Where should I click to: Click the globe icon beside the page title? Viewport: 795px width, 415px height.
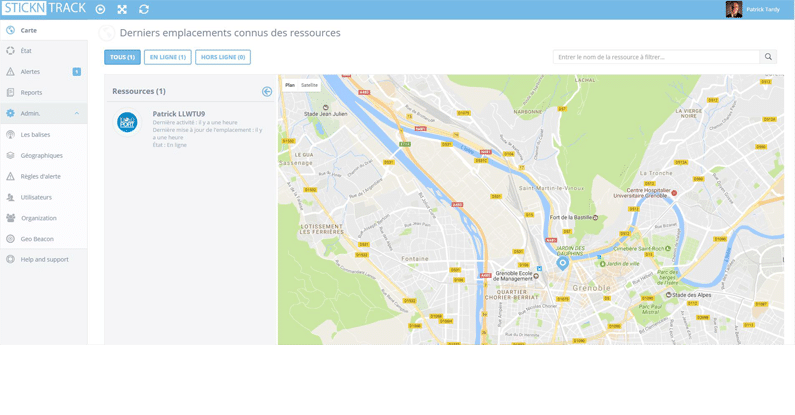(106, 33)
